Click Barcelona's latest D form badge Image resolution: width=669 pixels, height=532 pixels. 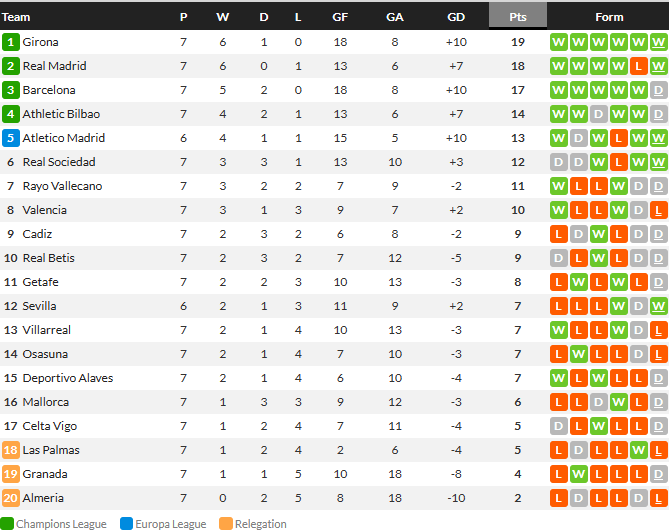tap(658, 90)
